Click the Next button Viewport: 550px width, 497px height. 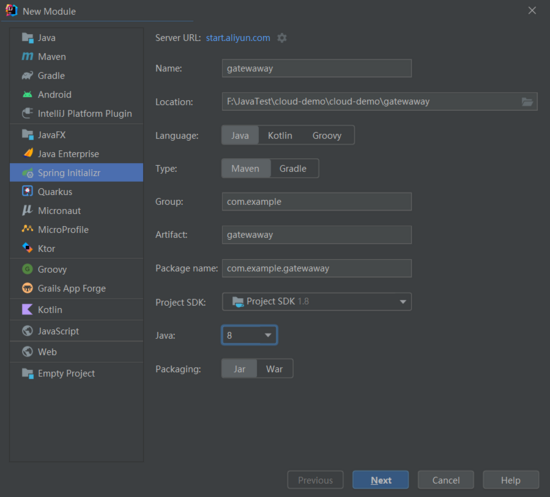[x=381, y=480]
